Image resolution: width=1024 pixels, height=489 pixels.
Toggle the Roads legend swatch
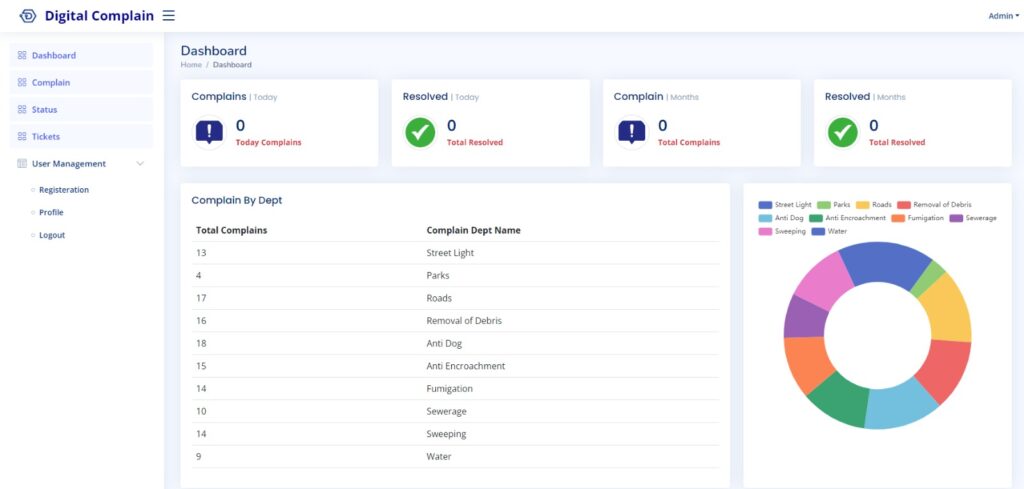click(863, 205)
